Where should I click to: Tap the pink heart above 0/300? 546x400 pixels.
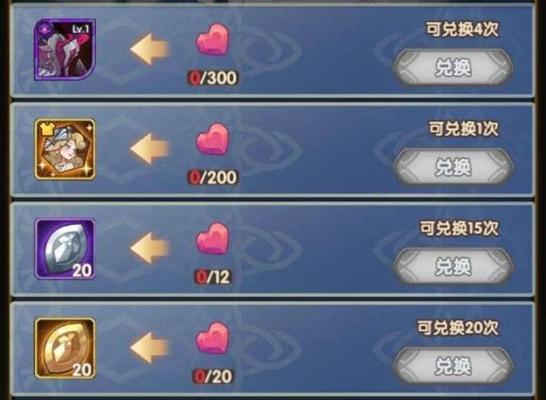[212, 39]
